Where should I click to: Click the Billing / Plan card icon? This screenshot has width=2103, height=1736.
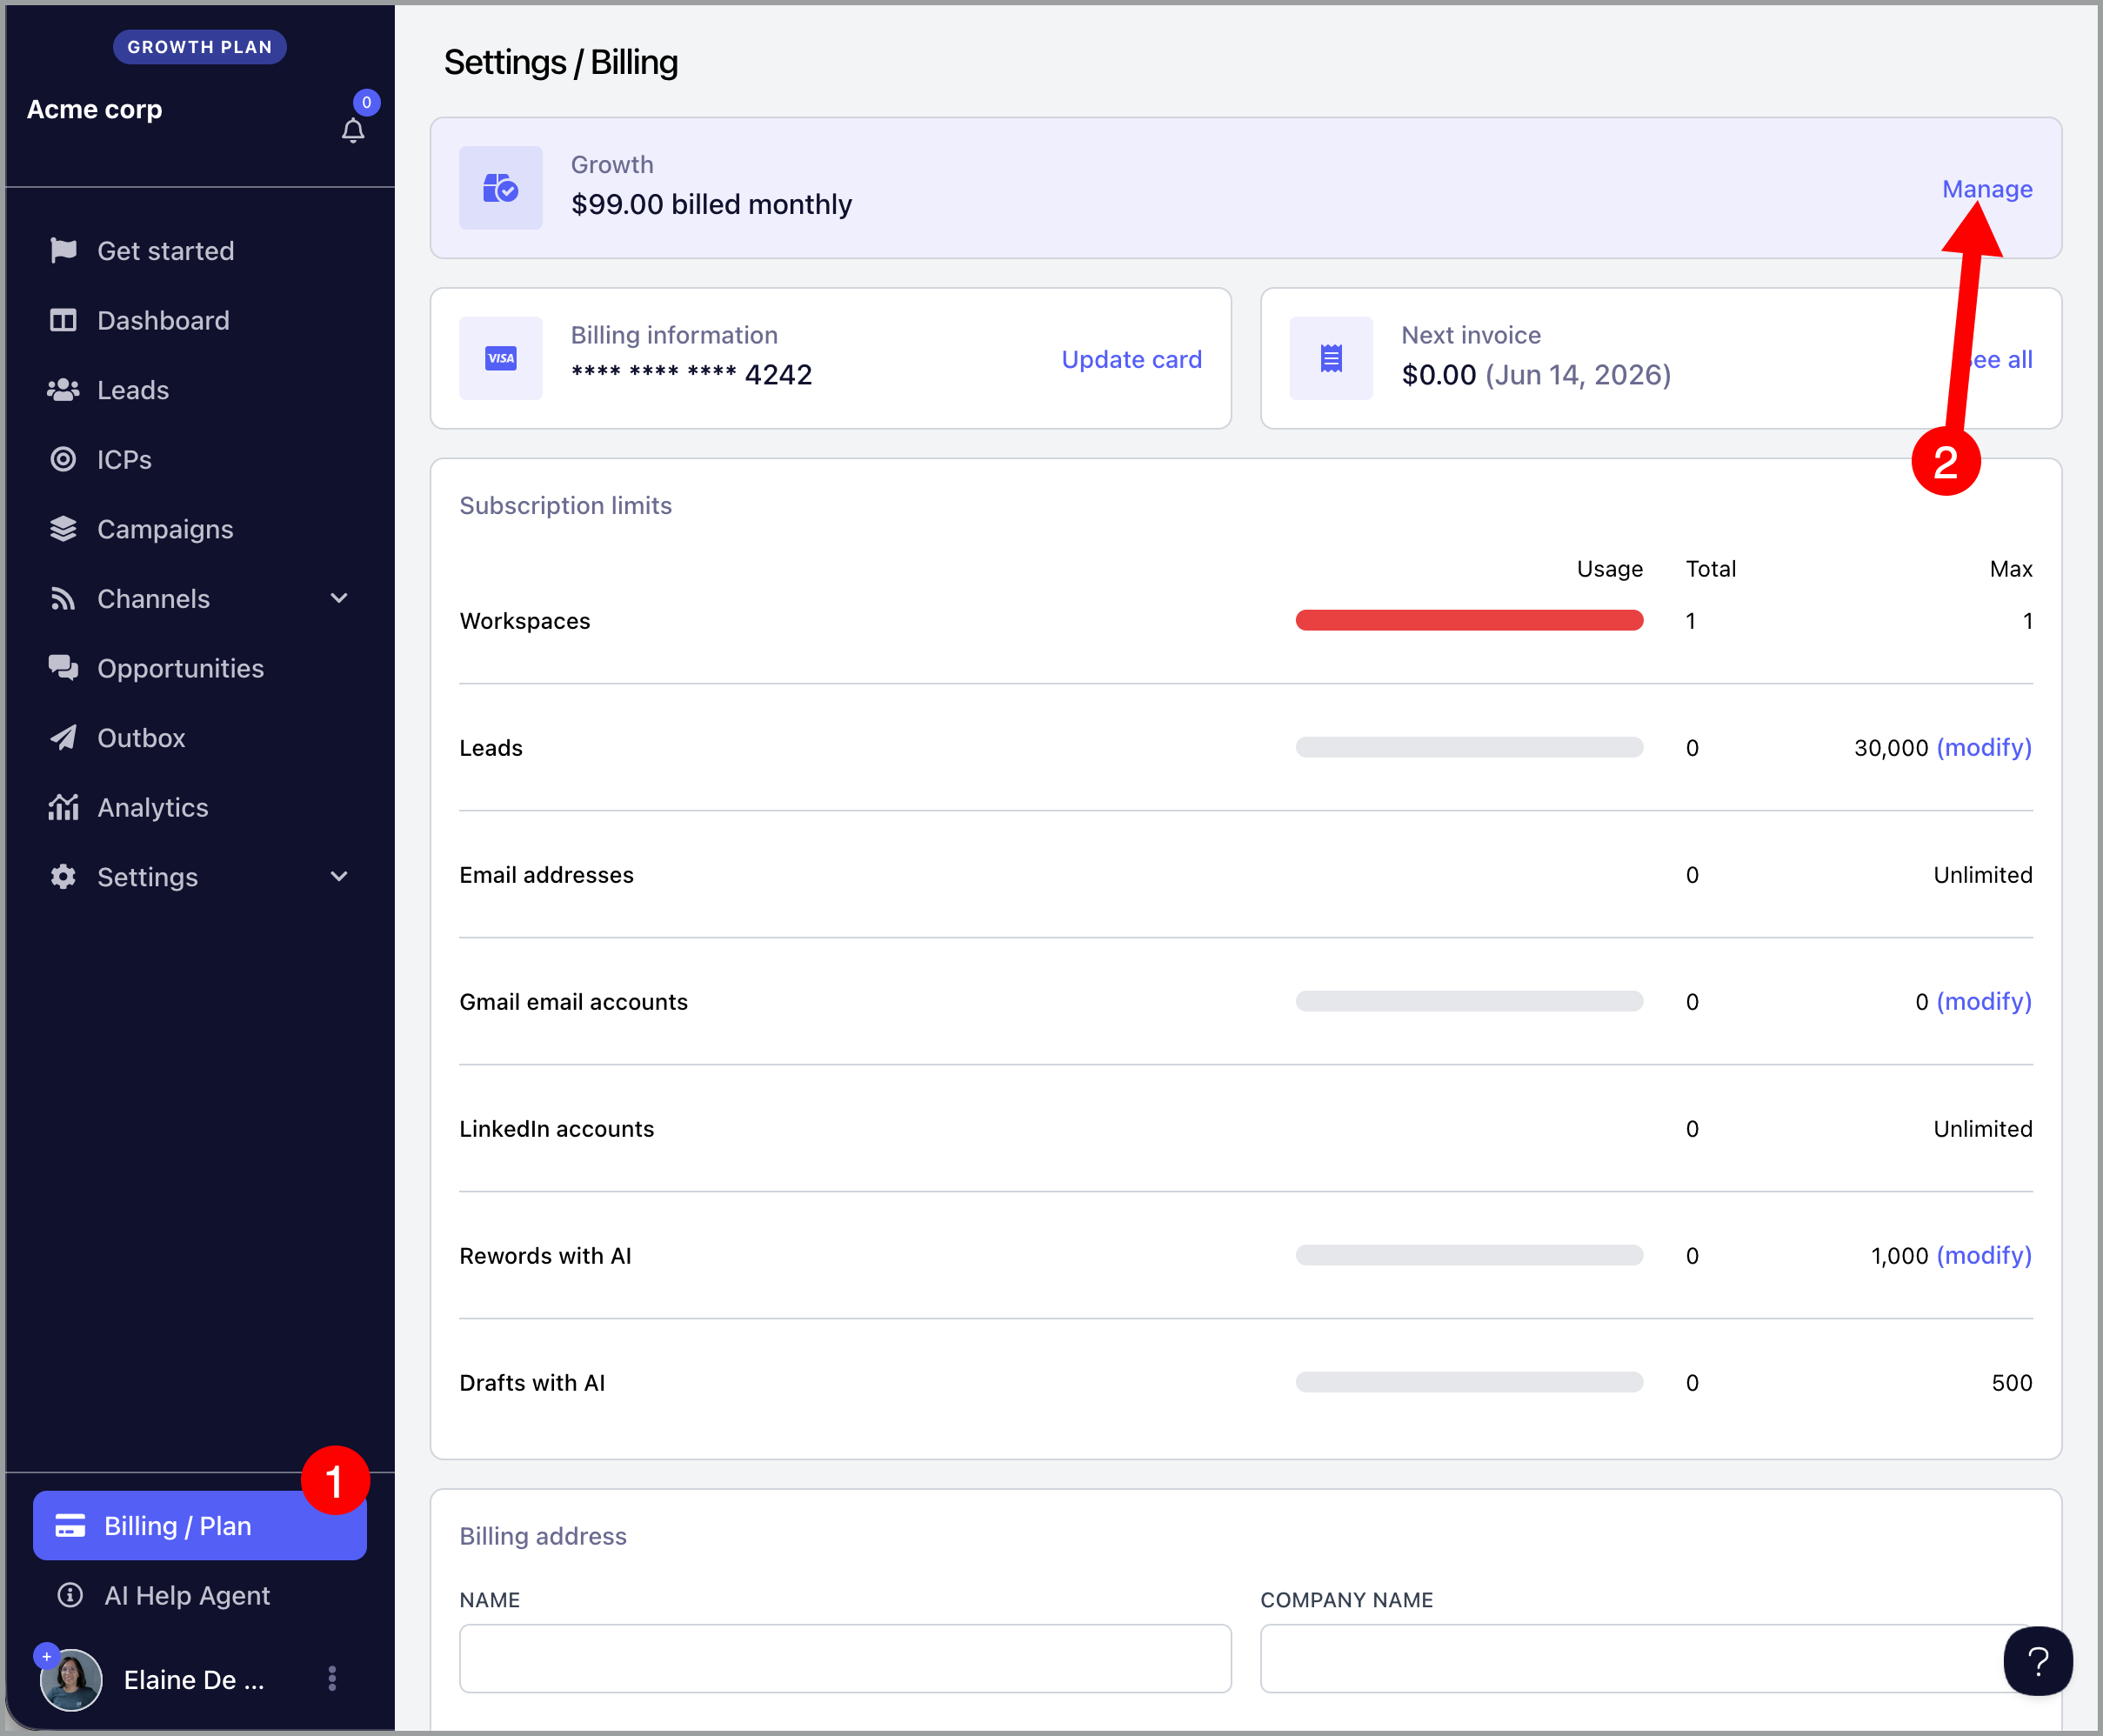pos(70,1525)
